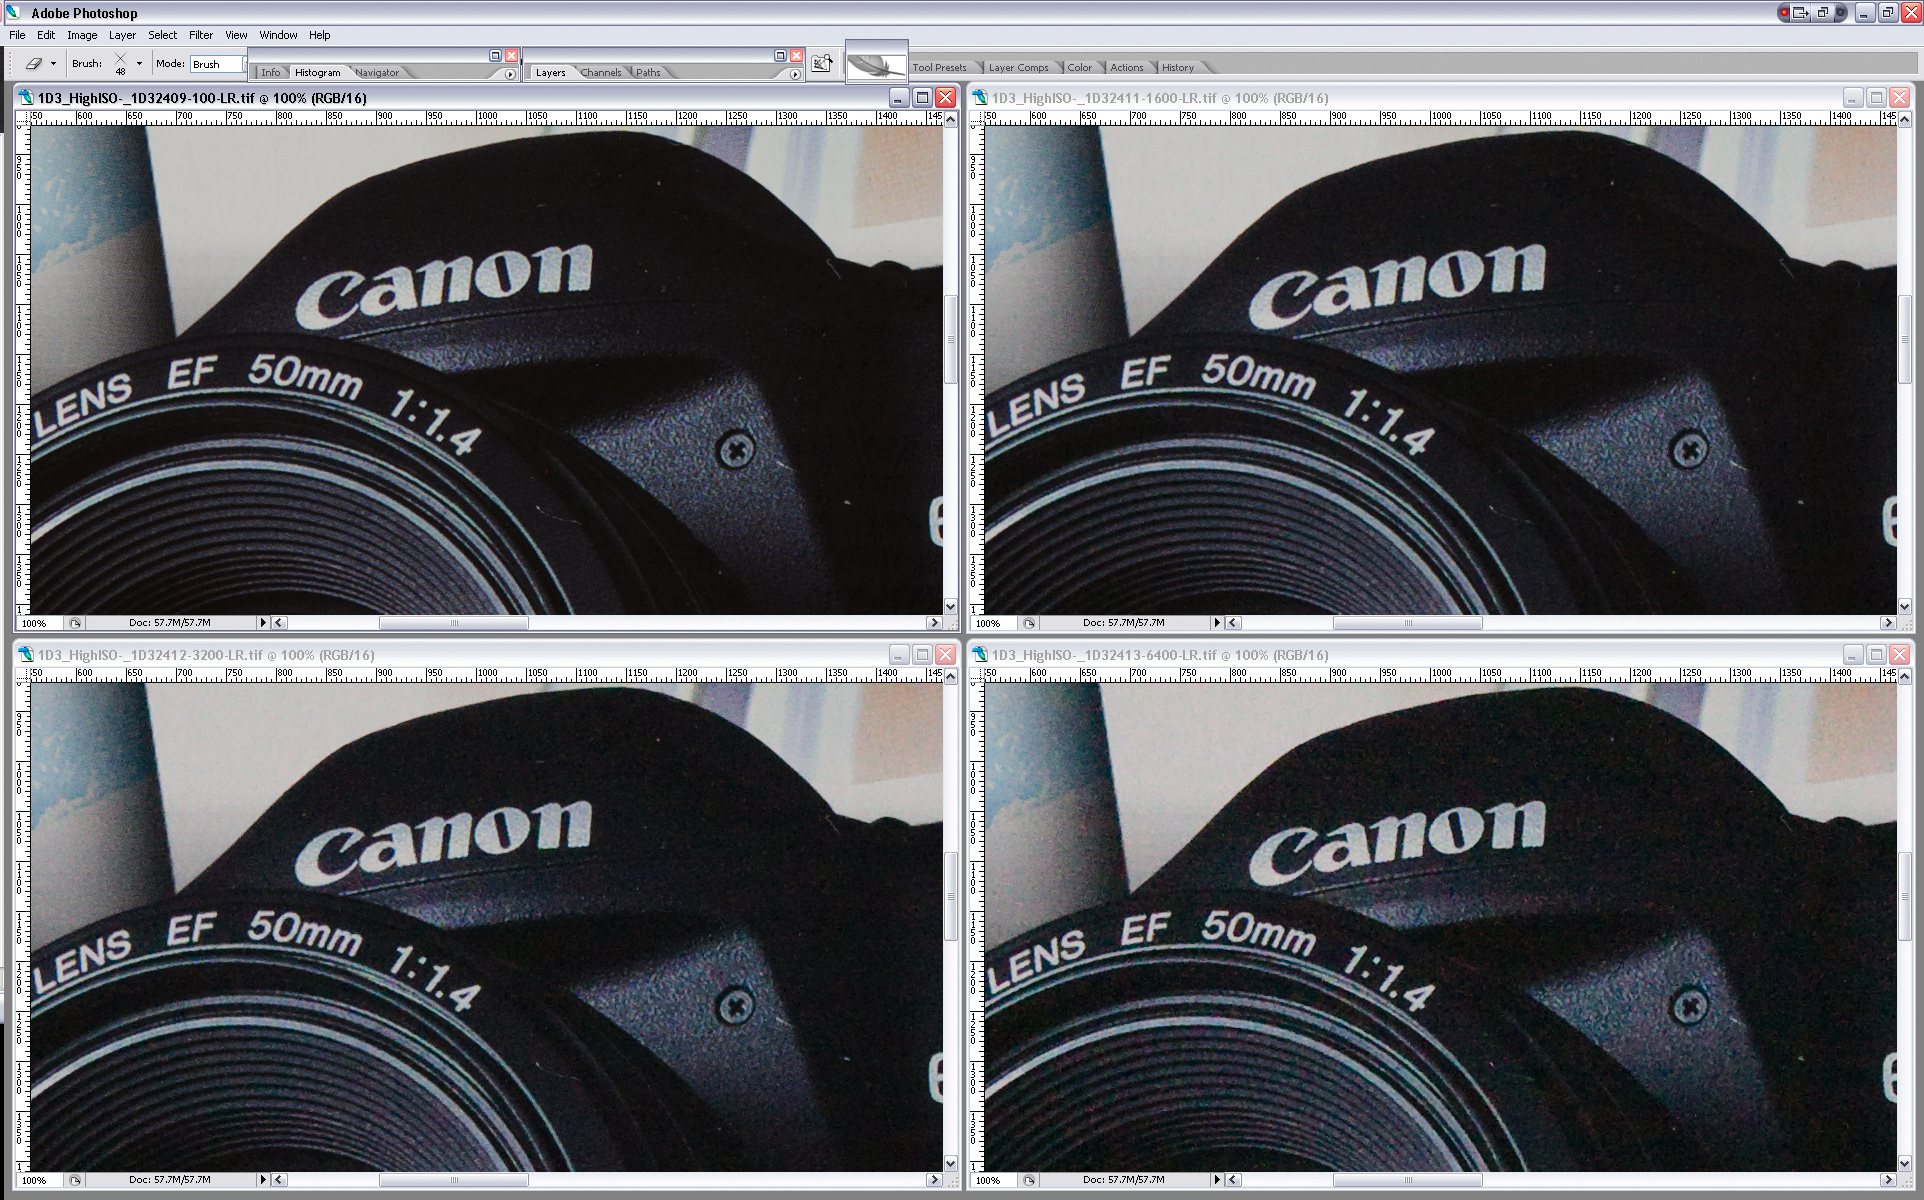
Task: Click the status bar icon in 1600-LR window
Action: point(1028,623)
